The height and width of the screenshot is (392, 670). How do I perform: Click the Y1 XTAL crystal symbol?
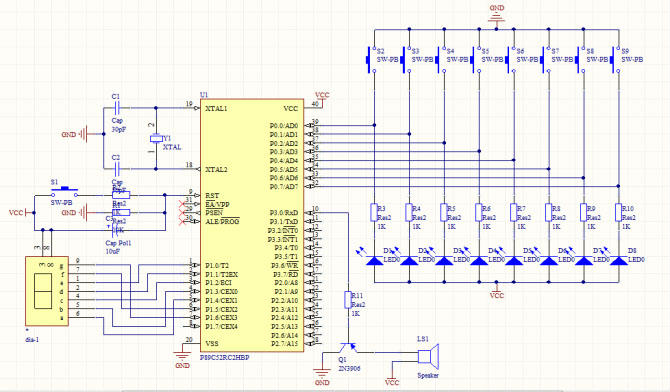click(156, 139)
